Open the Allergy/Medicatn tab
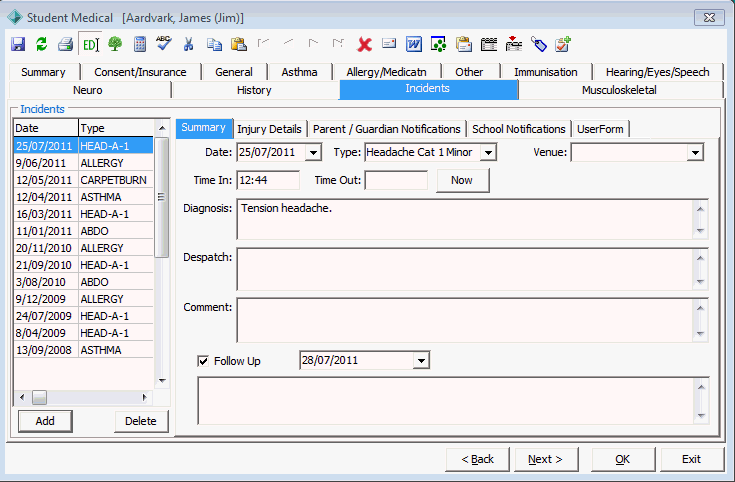The image size is (735, 482). pos(386,72)
